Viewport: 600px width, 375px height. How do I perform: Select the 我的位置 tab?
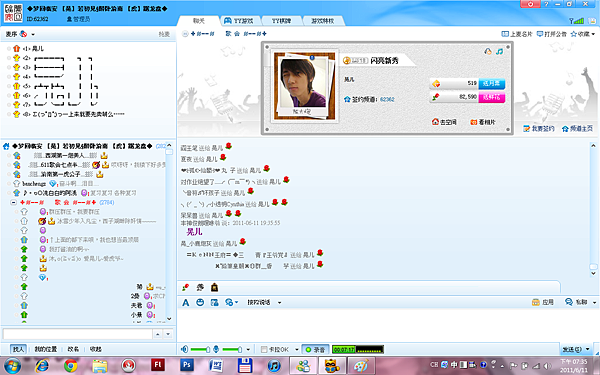pos(46,349)
